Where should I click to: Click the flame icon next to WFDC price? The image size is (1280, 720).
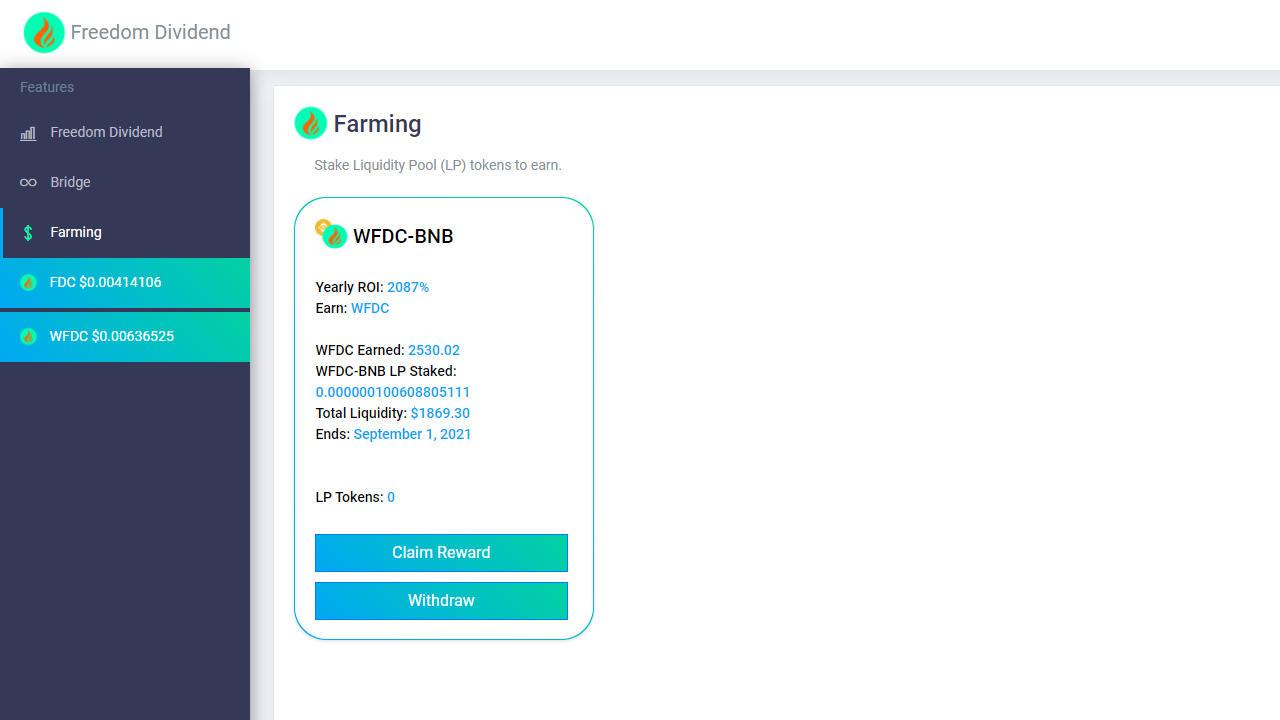click(28, 337)
